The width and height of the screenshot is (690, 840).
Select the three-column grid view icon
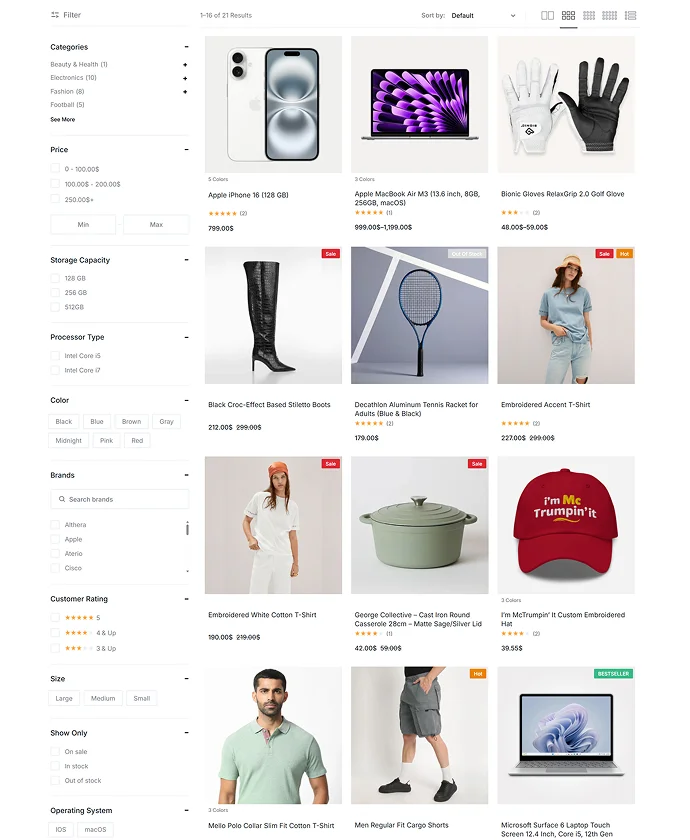click(568, 16)
